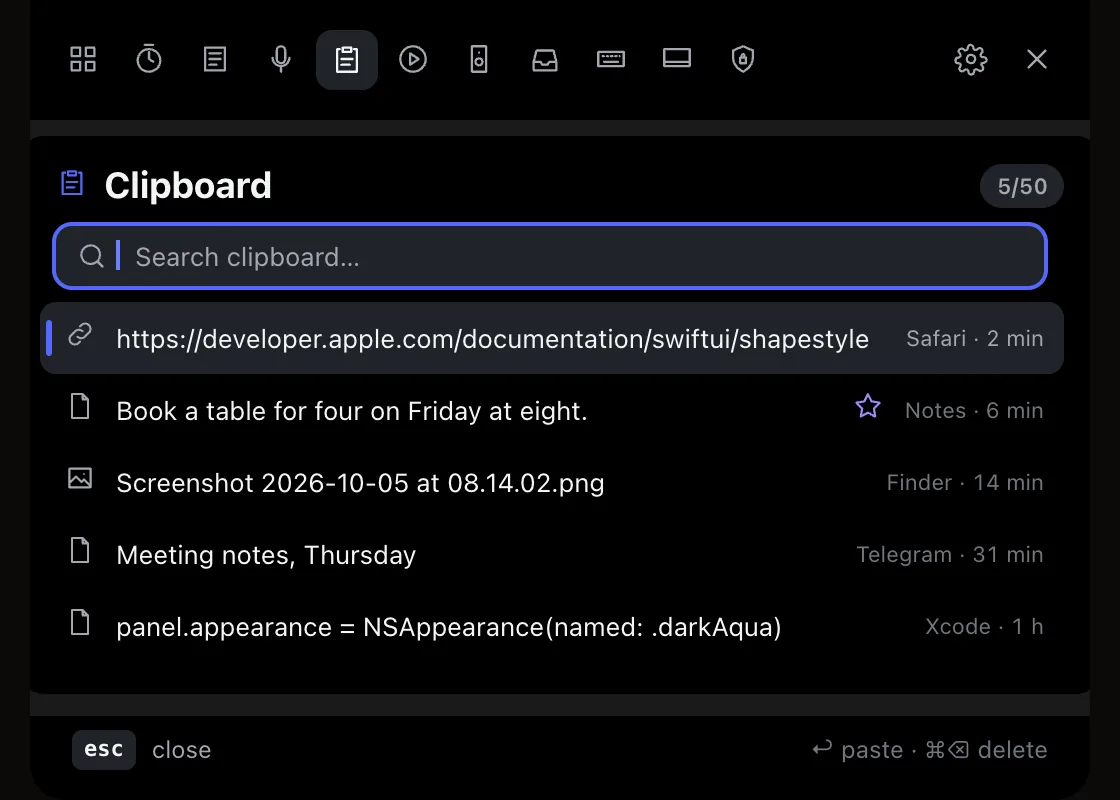The height and width of the screenshot is (800, 1120).
Task: Click the clipboard icon beside the Clipboard heading
Action: (72, 183)
